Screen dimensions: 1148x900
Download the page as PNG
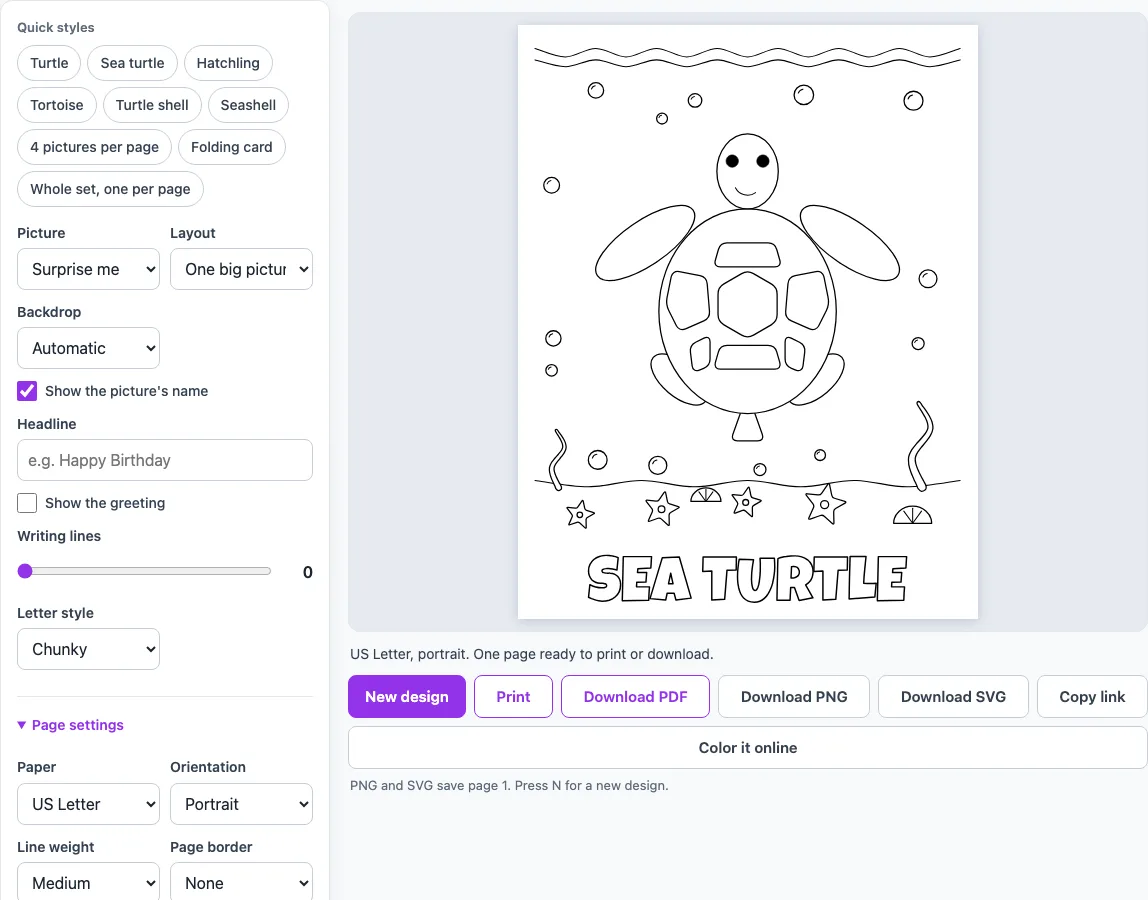point(794,696)
